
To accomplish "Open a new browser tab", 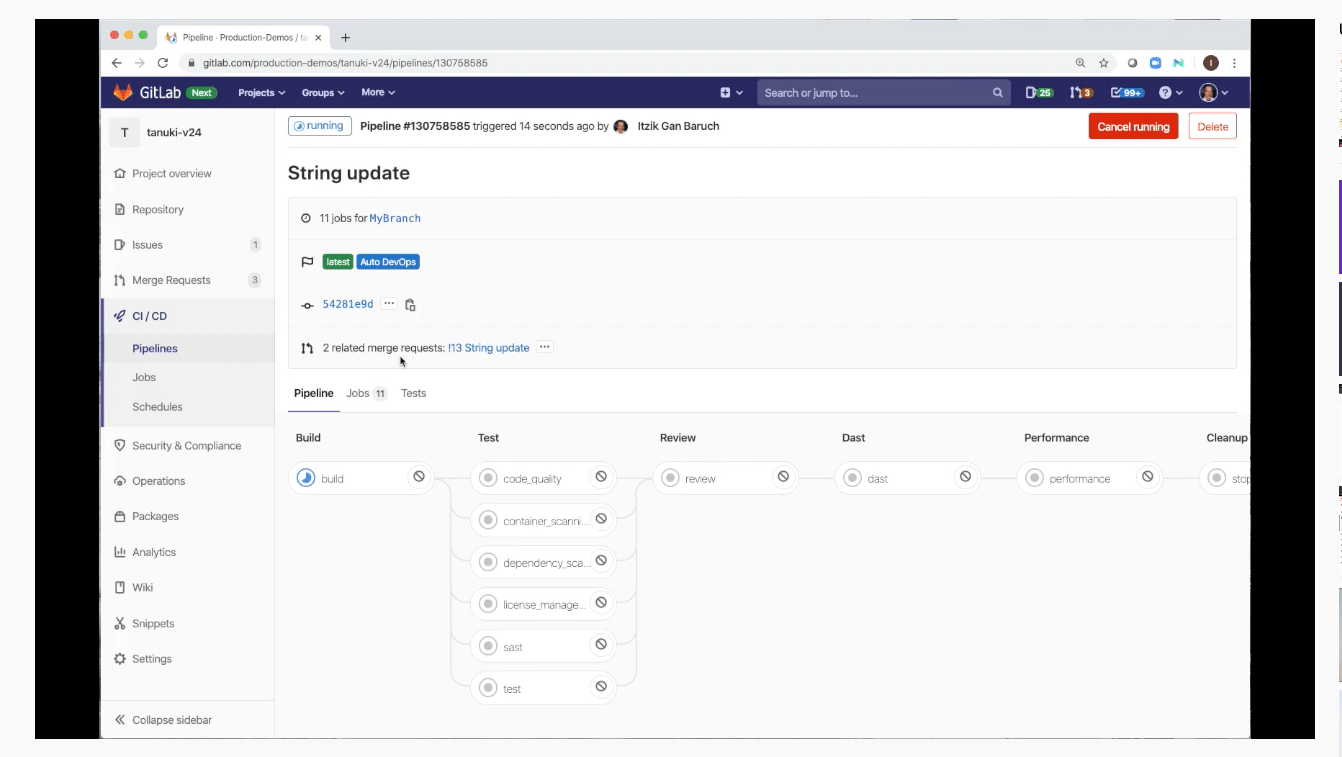I will point(345,38).
